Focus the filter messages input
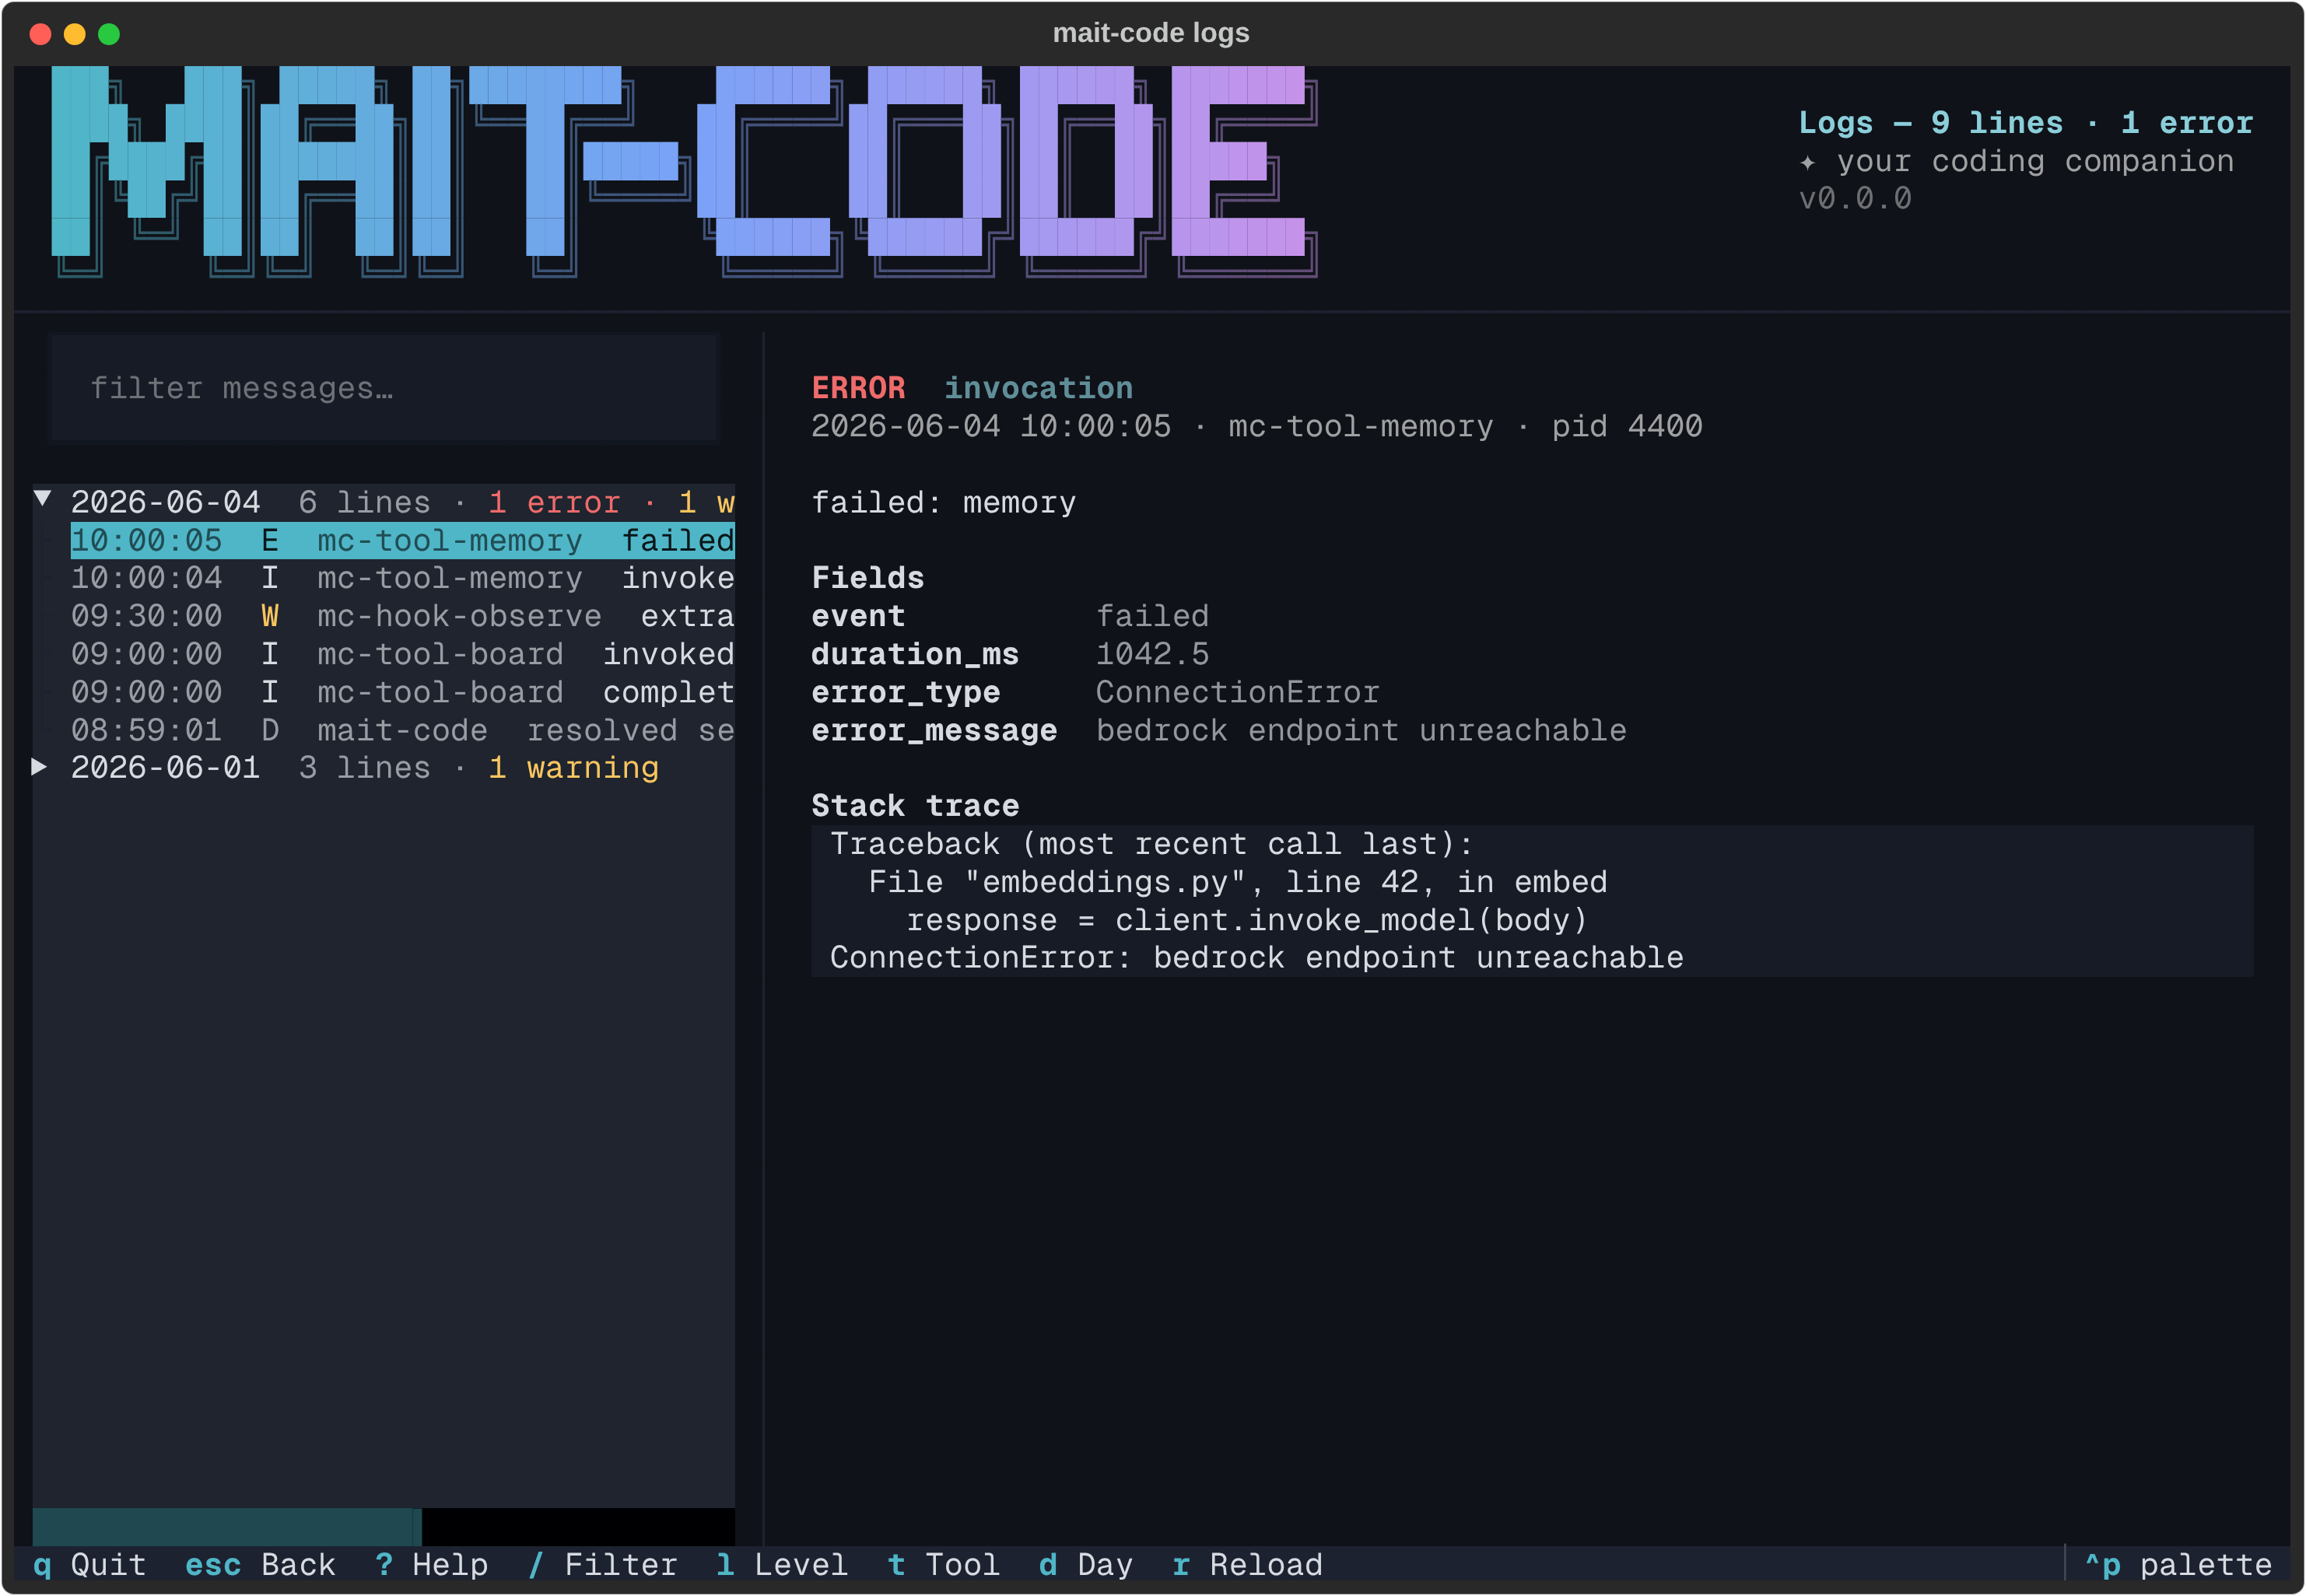2306x1596 pixels. 384,388
